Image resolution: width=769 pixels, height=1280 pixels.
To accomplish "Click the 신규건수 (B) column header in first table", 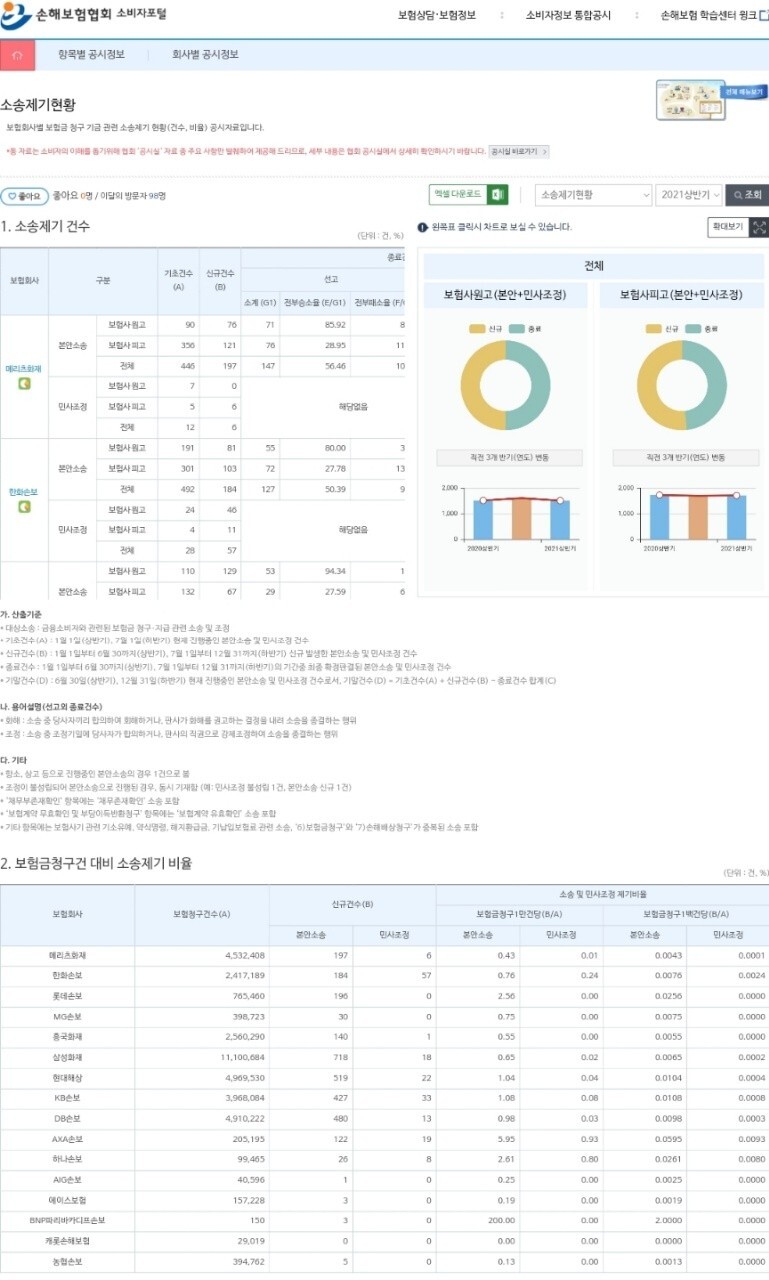I will [220, 281].
